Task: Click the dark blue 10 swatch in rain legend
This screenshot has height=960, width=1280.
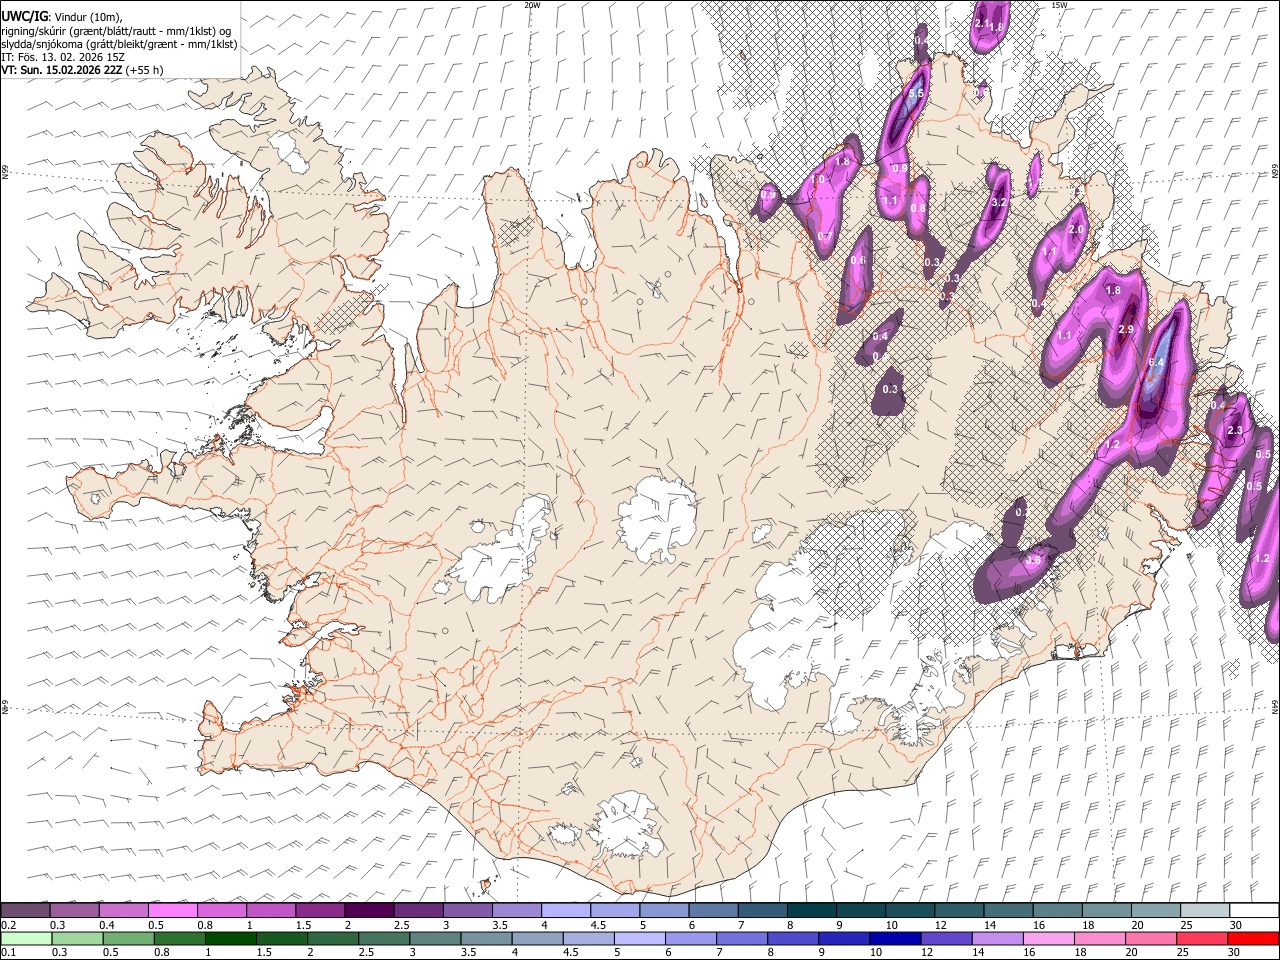Action: [894, 938]
